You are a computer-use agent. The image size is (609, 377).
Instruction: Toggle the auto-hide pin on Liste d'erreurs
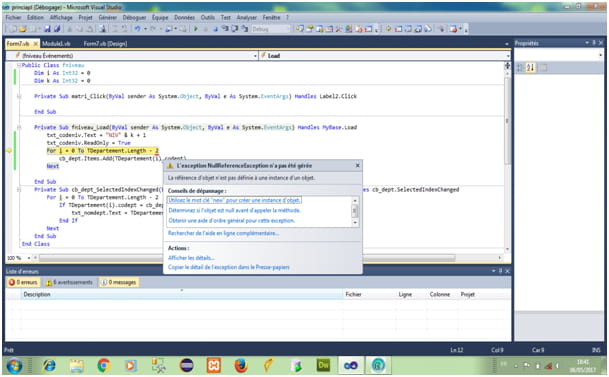point(500,271)
